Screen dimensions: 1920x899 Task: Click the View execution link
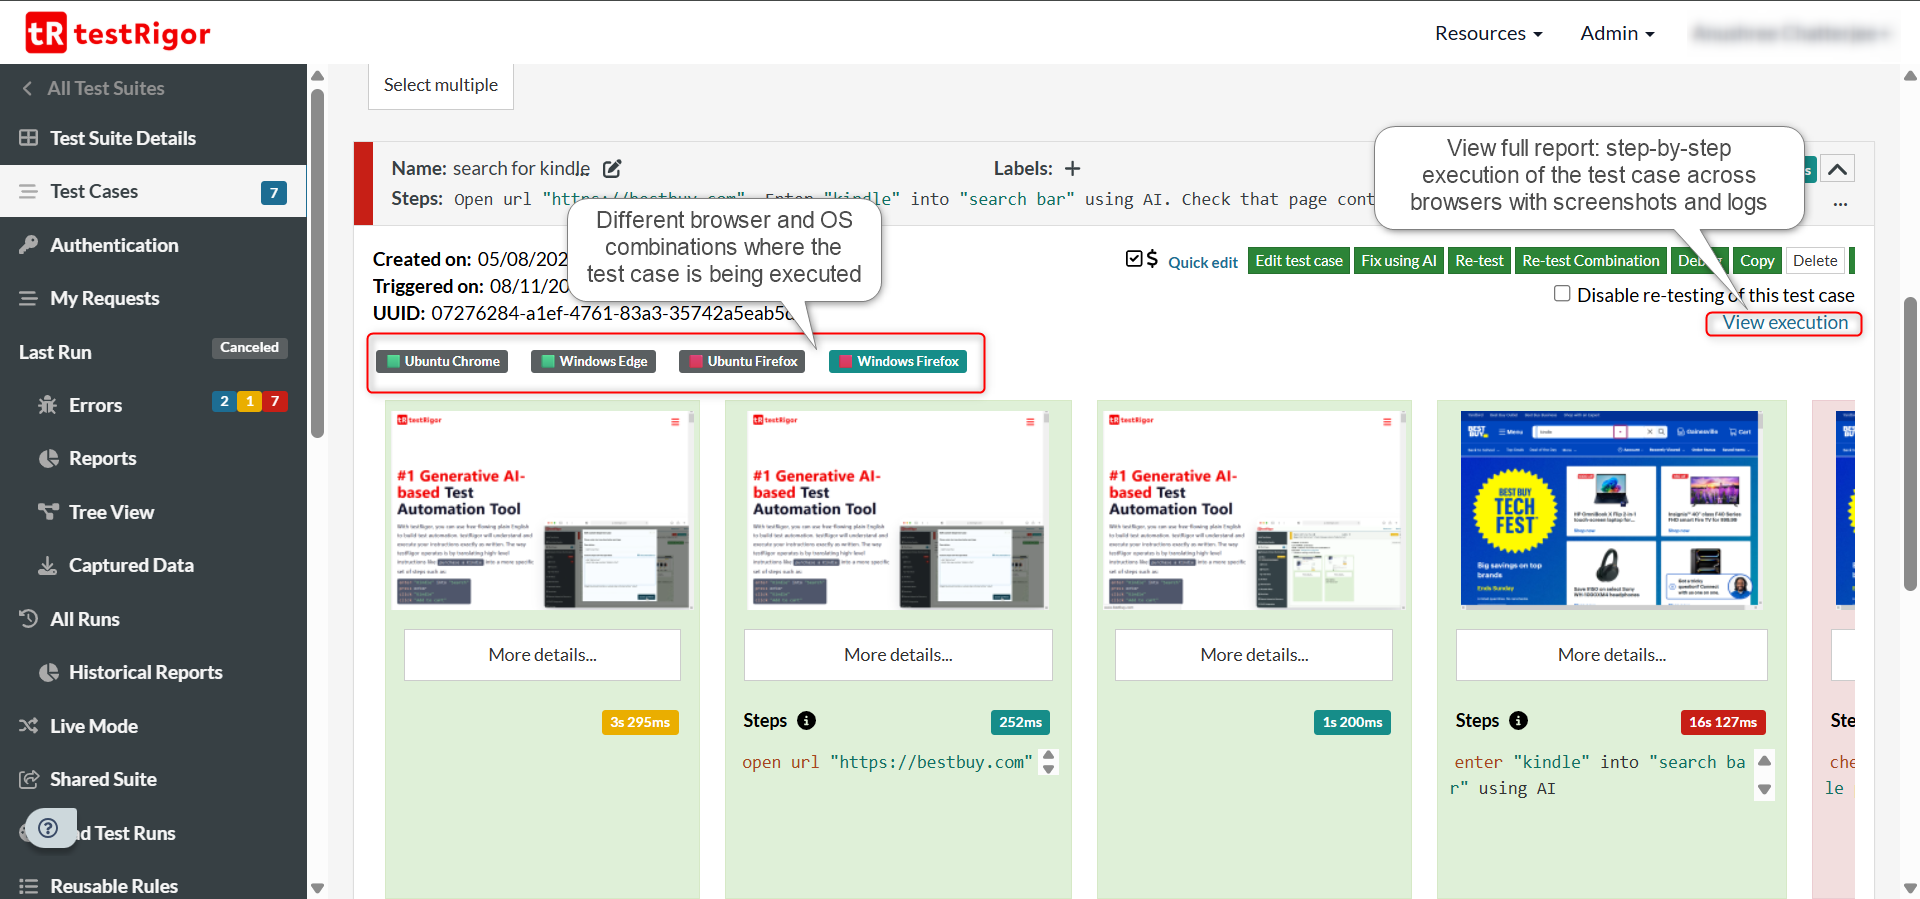[1784, 323]
